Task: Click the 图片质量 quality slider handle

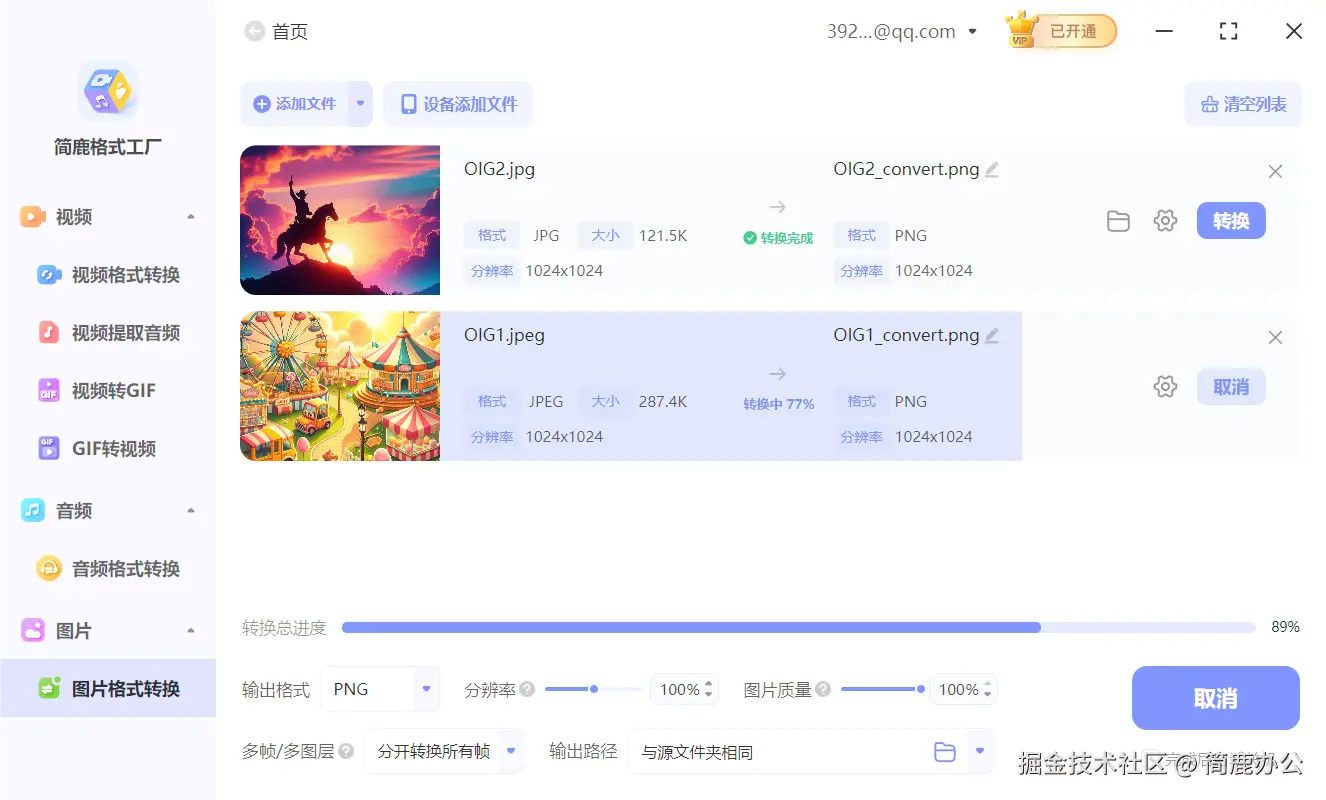Action: (x=922, y=689)
